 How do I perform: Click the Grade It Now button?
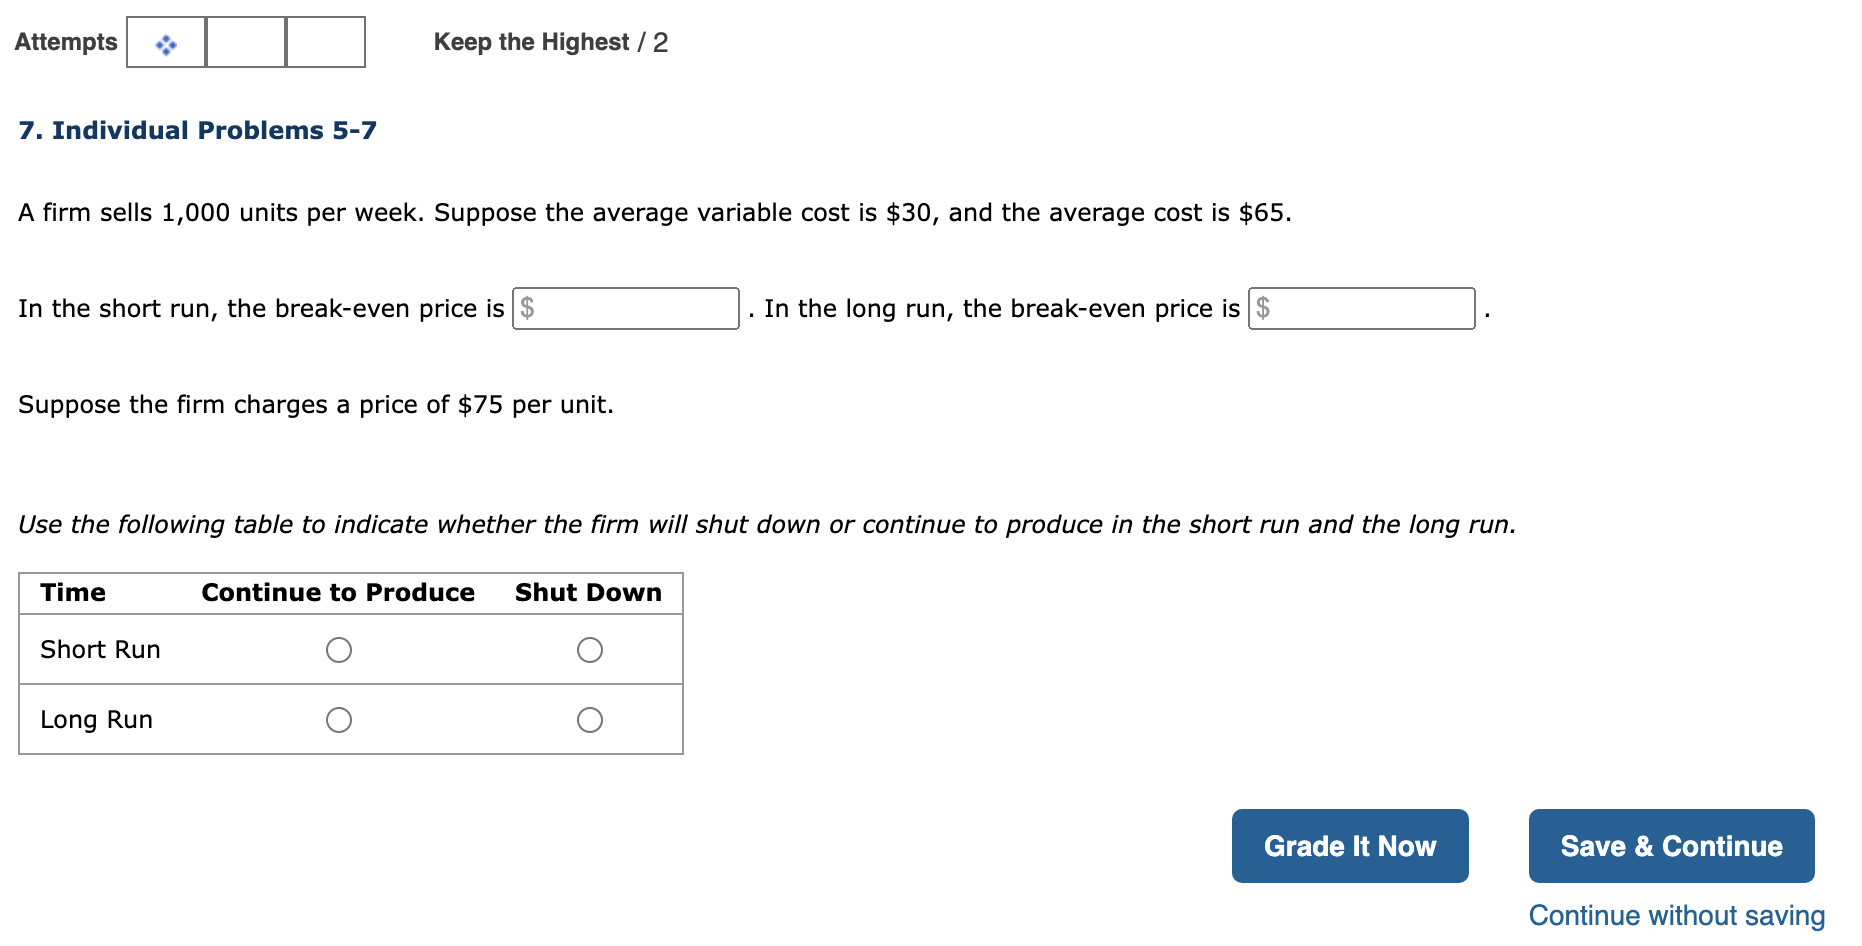click(x=1350, y=845)
